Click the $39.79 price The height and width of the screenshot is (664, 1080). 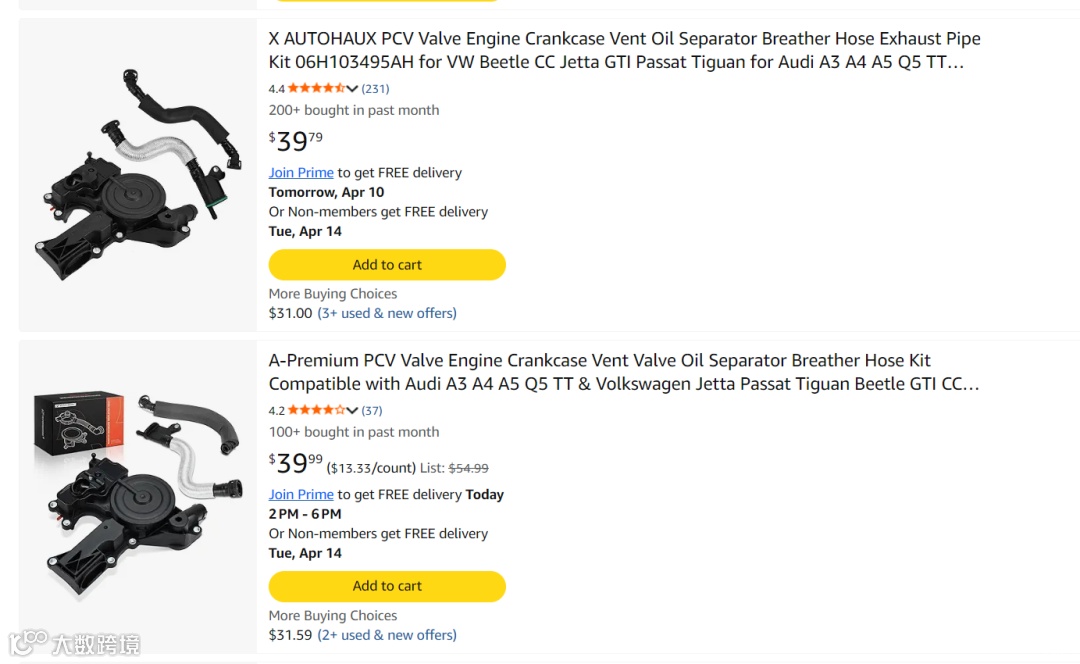pos(296,141)
